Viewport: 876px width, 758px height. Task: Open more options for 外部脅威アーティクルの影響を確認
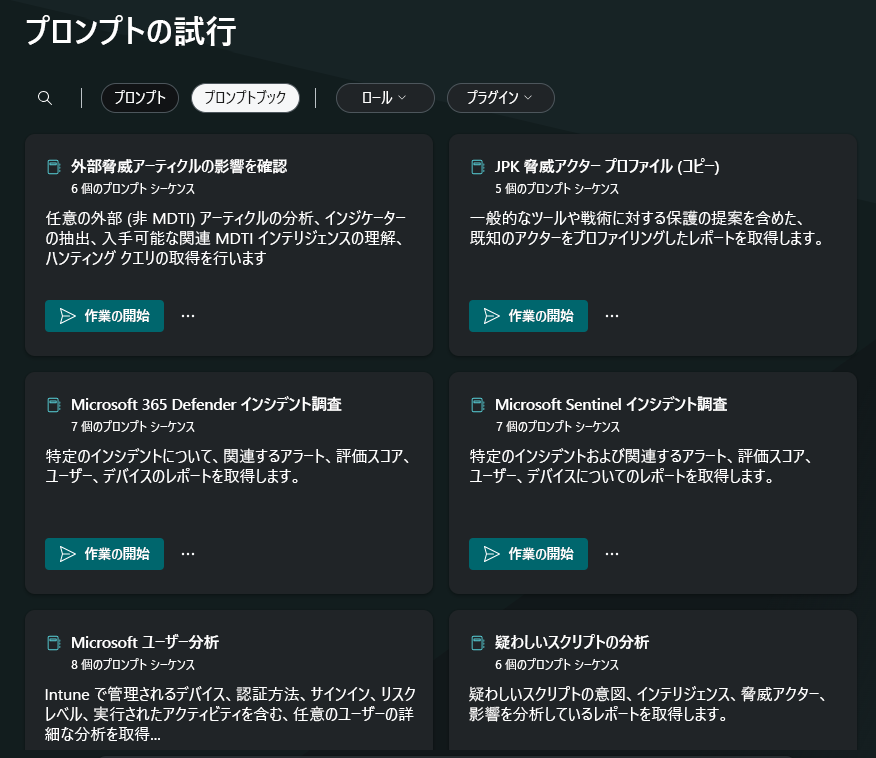tap(187, 315)
